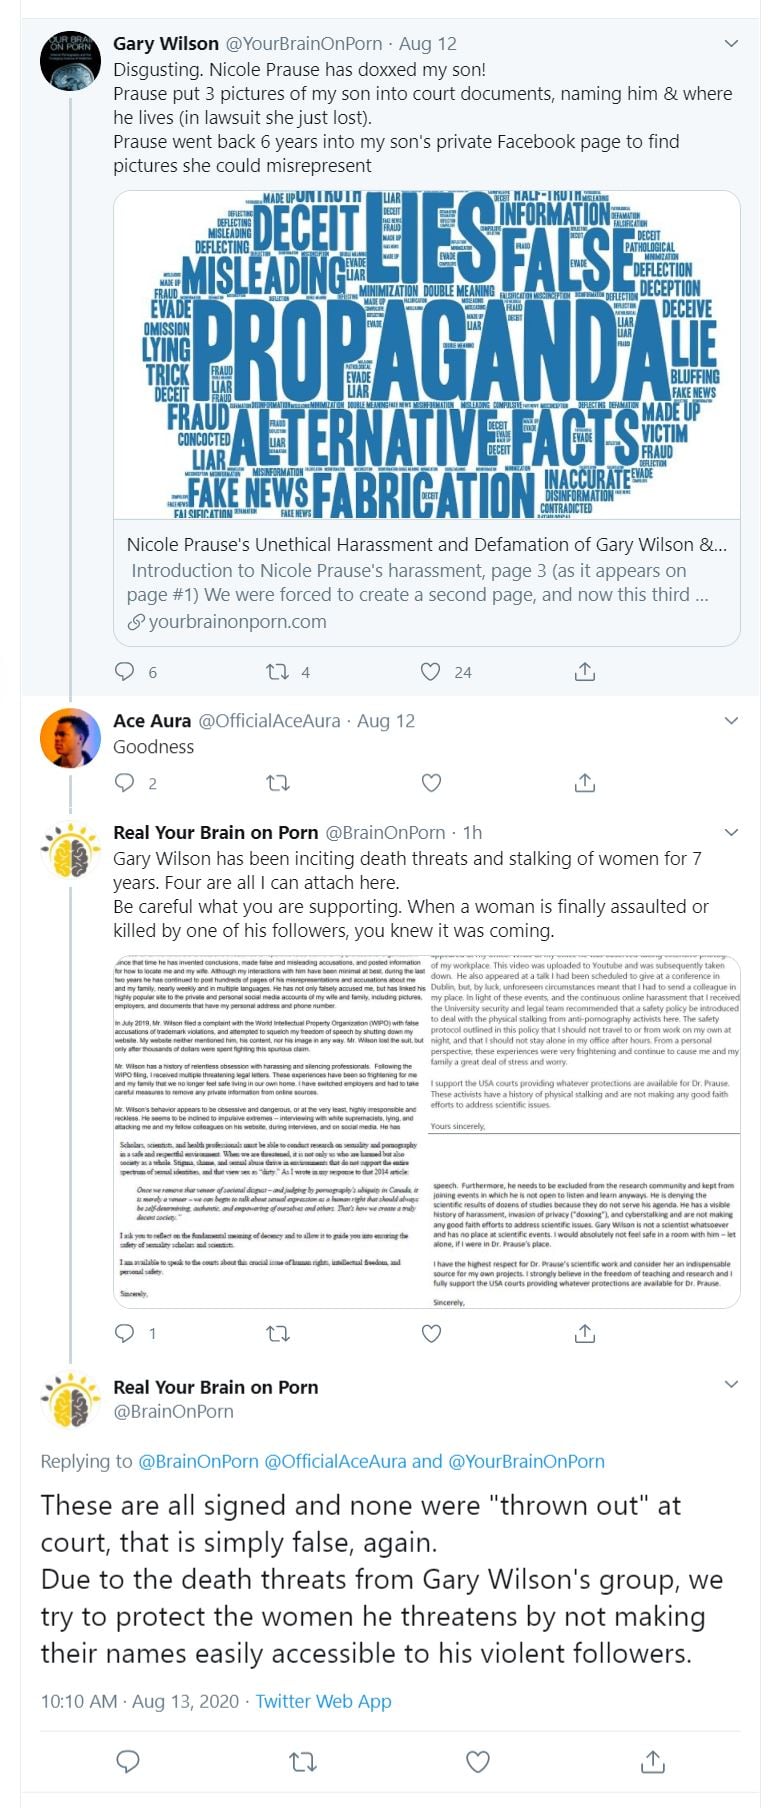Retweet Ace Aura's tweet

pos(277,782)
